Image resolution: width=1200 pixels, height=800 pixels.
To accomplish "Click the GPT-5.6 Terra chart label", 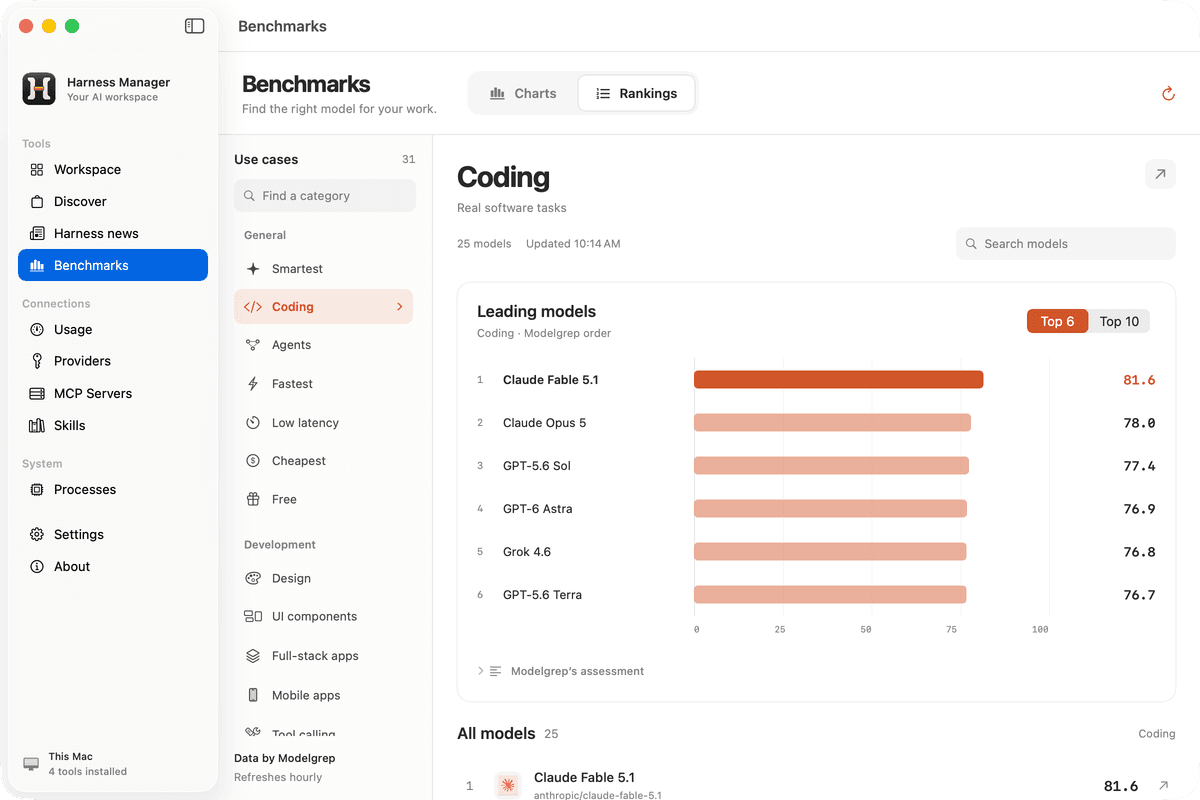I will point(542,595).
